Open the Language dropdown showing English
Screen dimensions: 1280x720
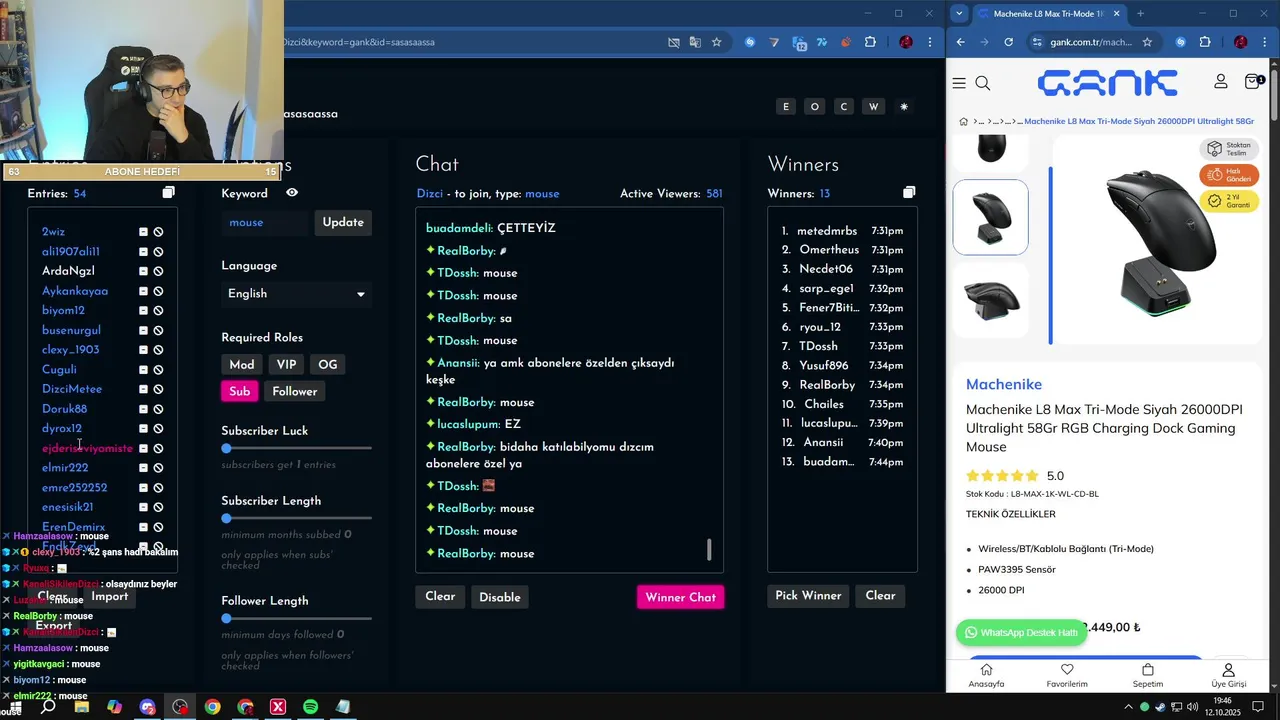(297, 294)
